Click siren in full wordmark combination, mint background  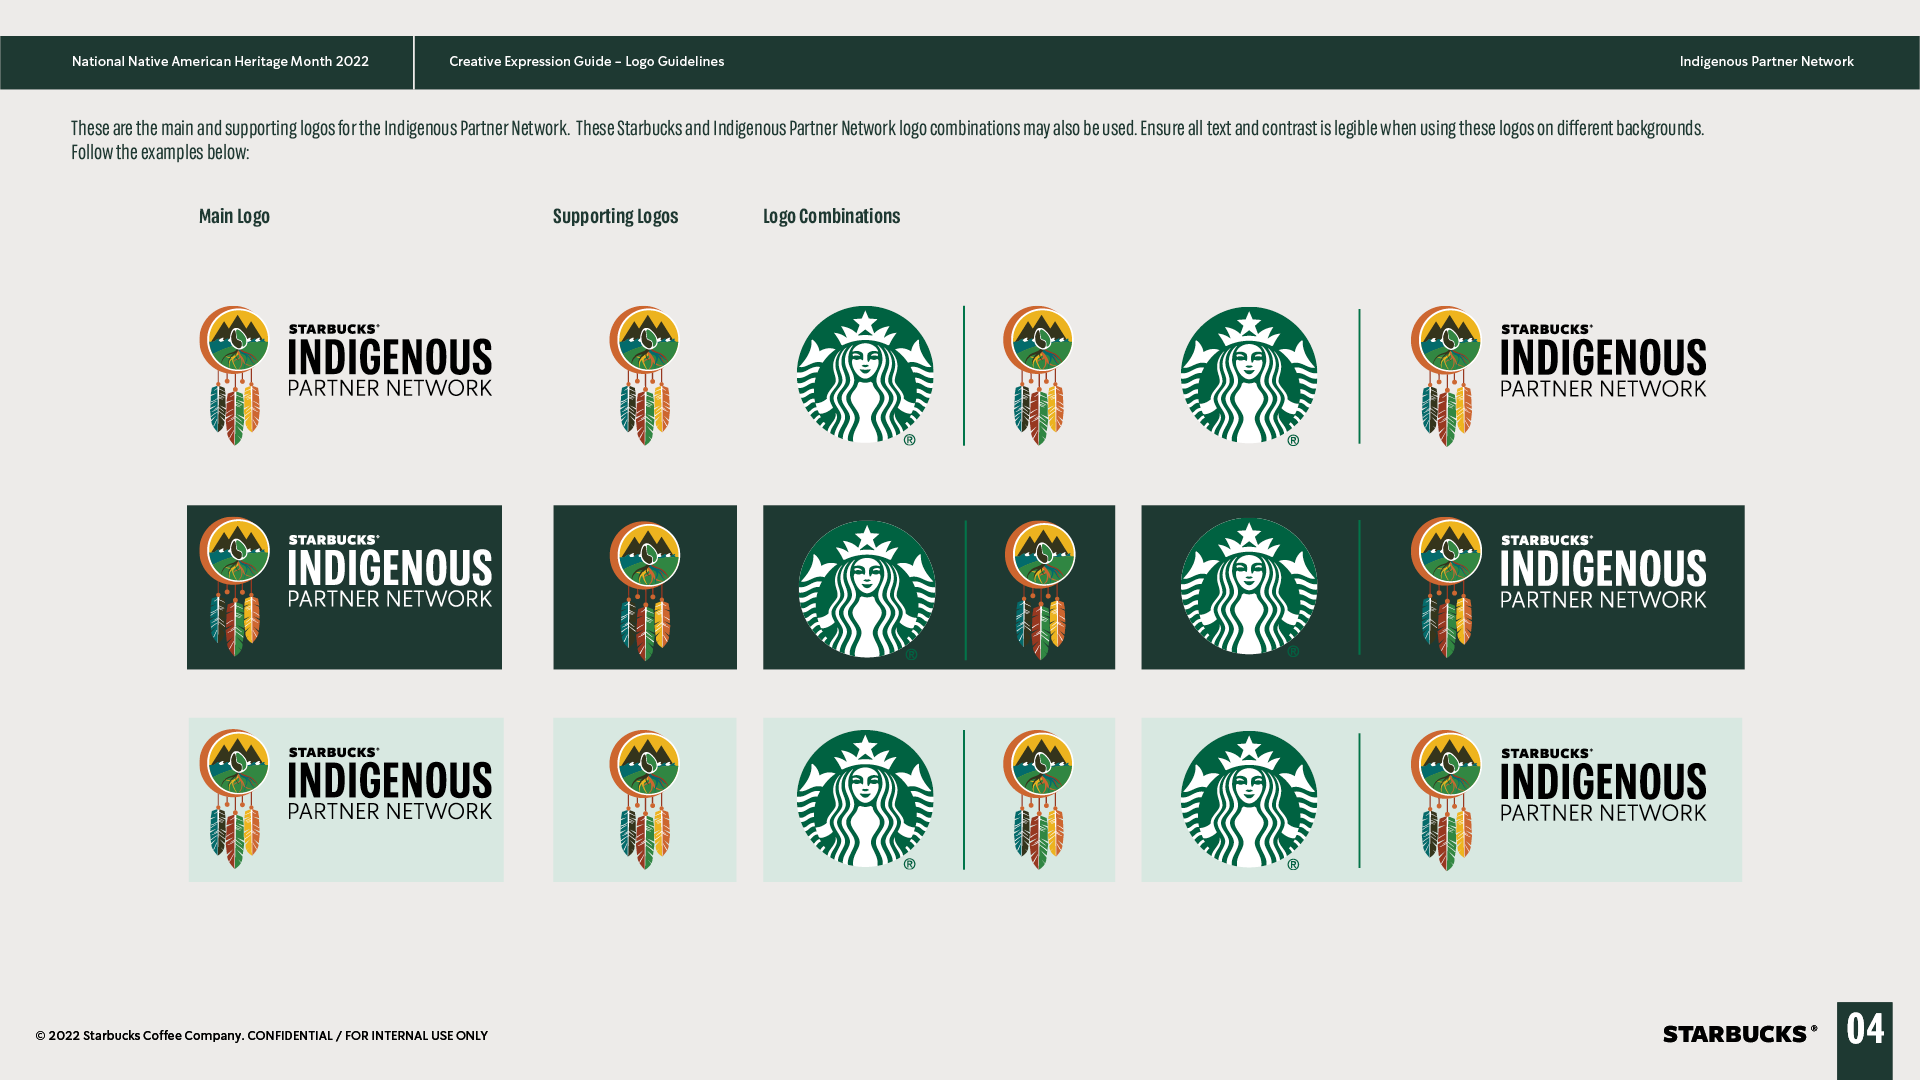click(x=1249, y=800)
